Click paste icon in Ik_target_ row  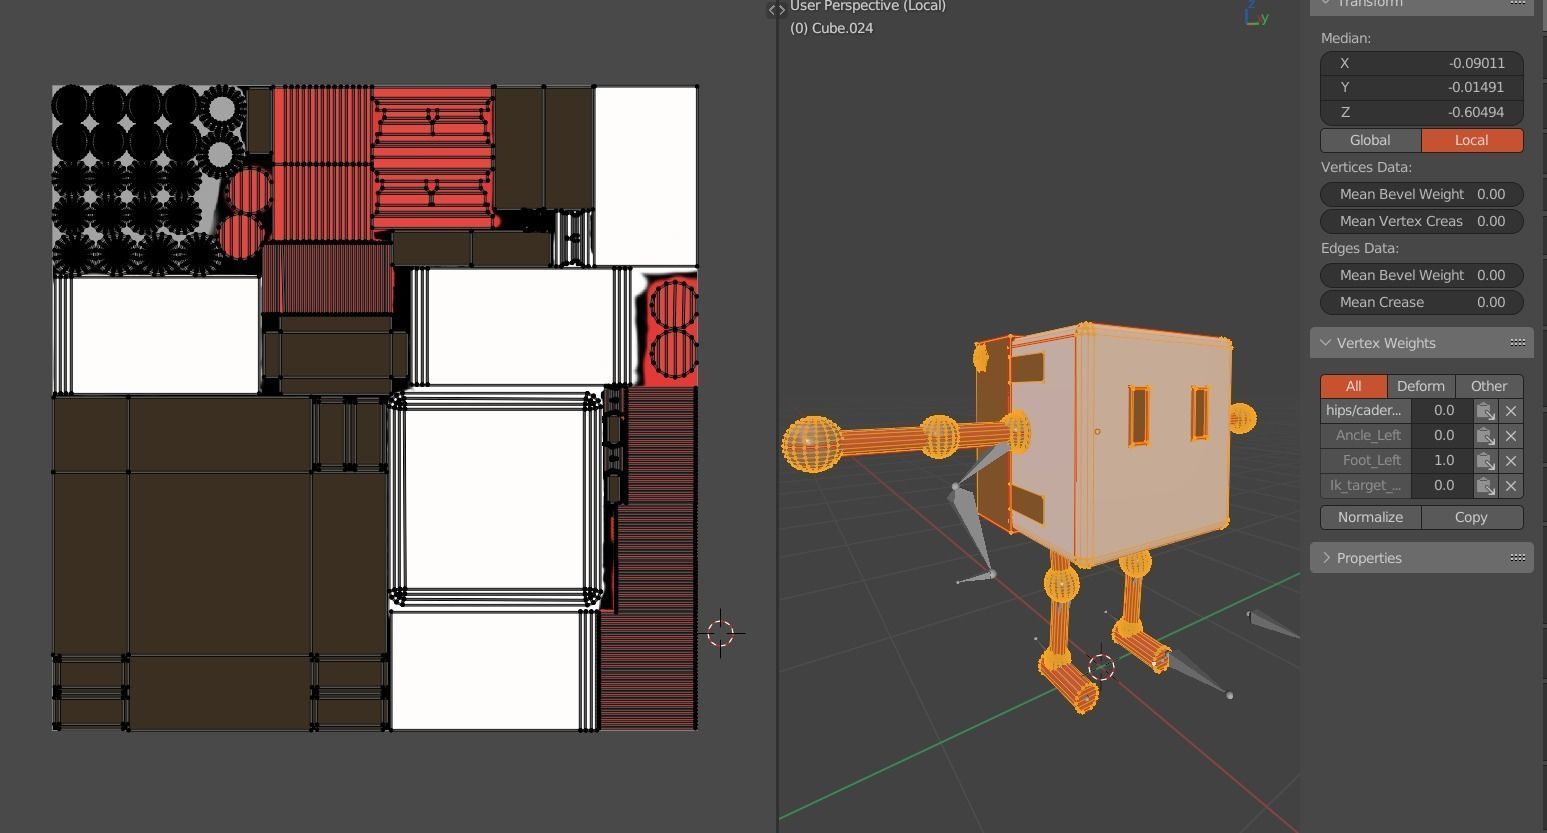[1485, 486]
